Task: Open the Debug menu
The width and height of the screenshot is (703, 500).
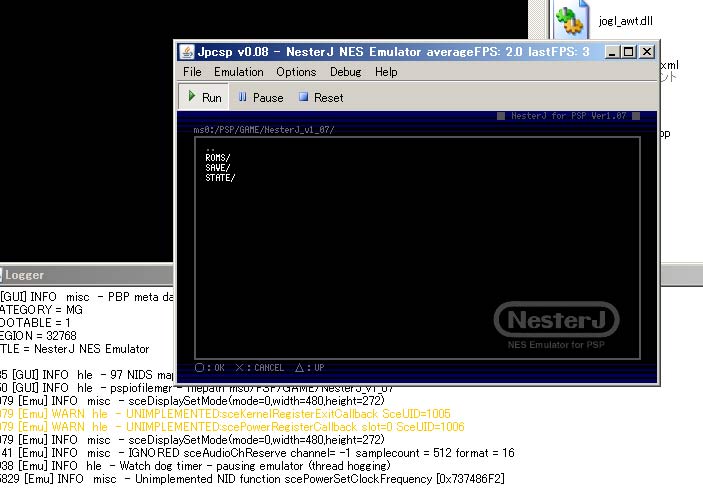Action: coord(345,72)
